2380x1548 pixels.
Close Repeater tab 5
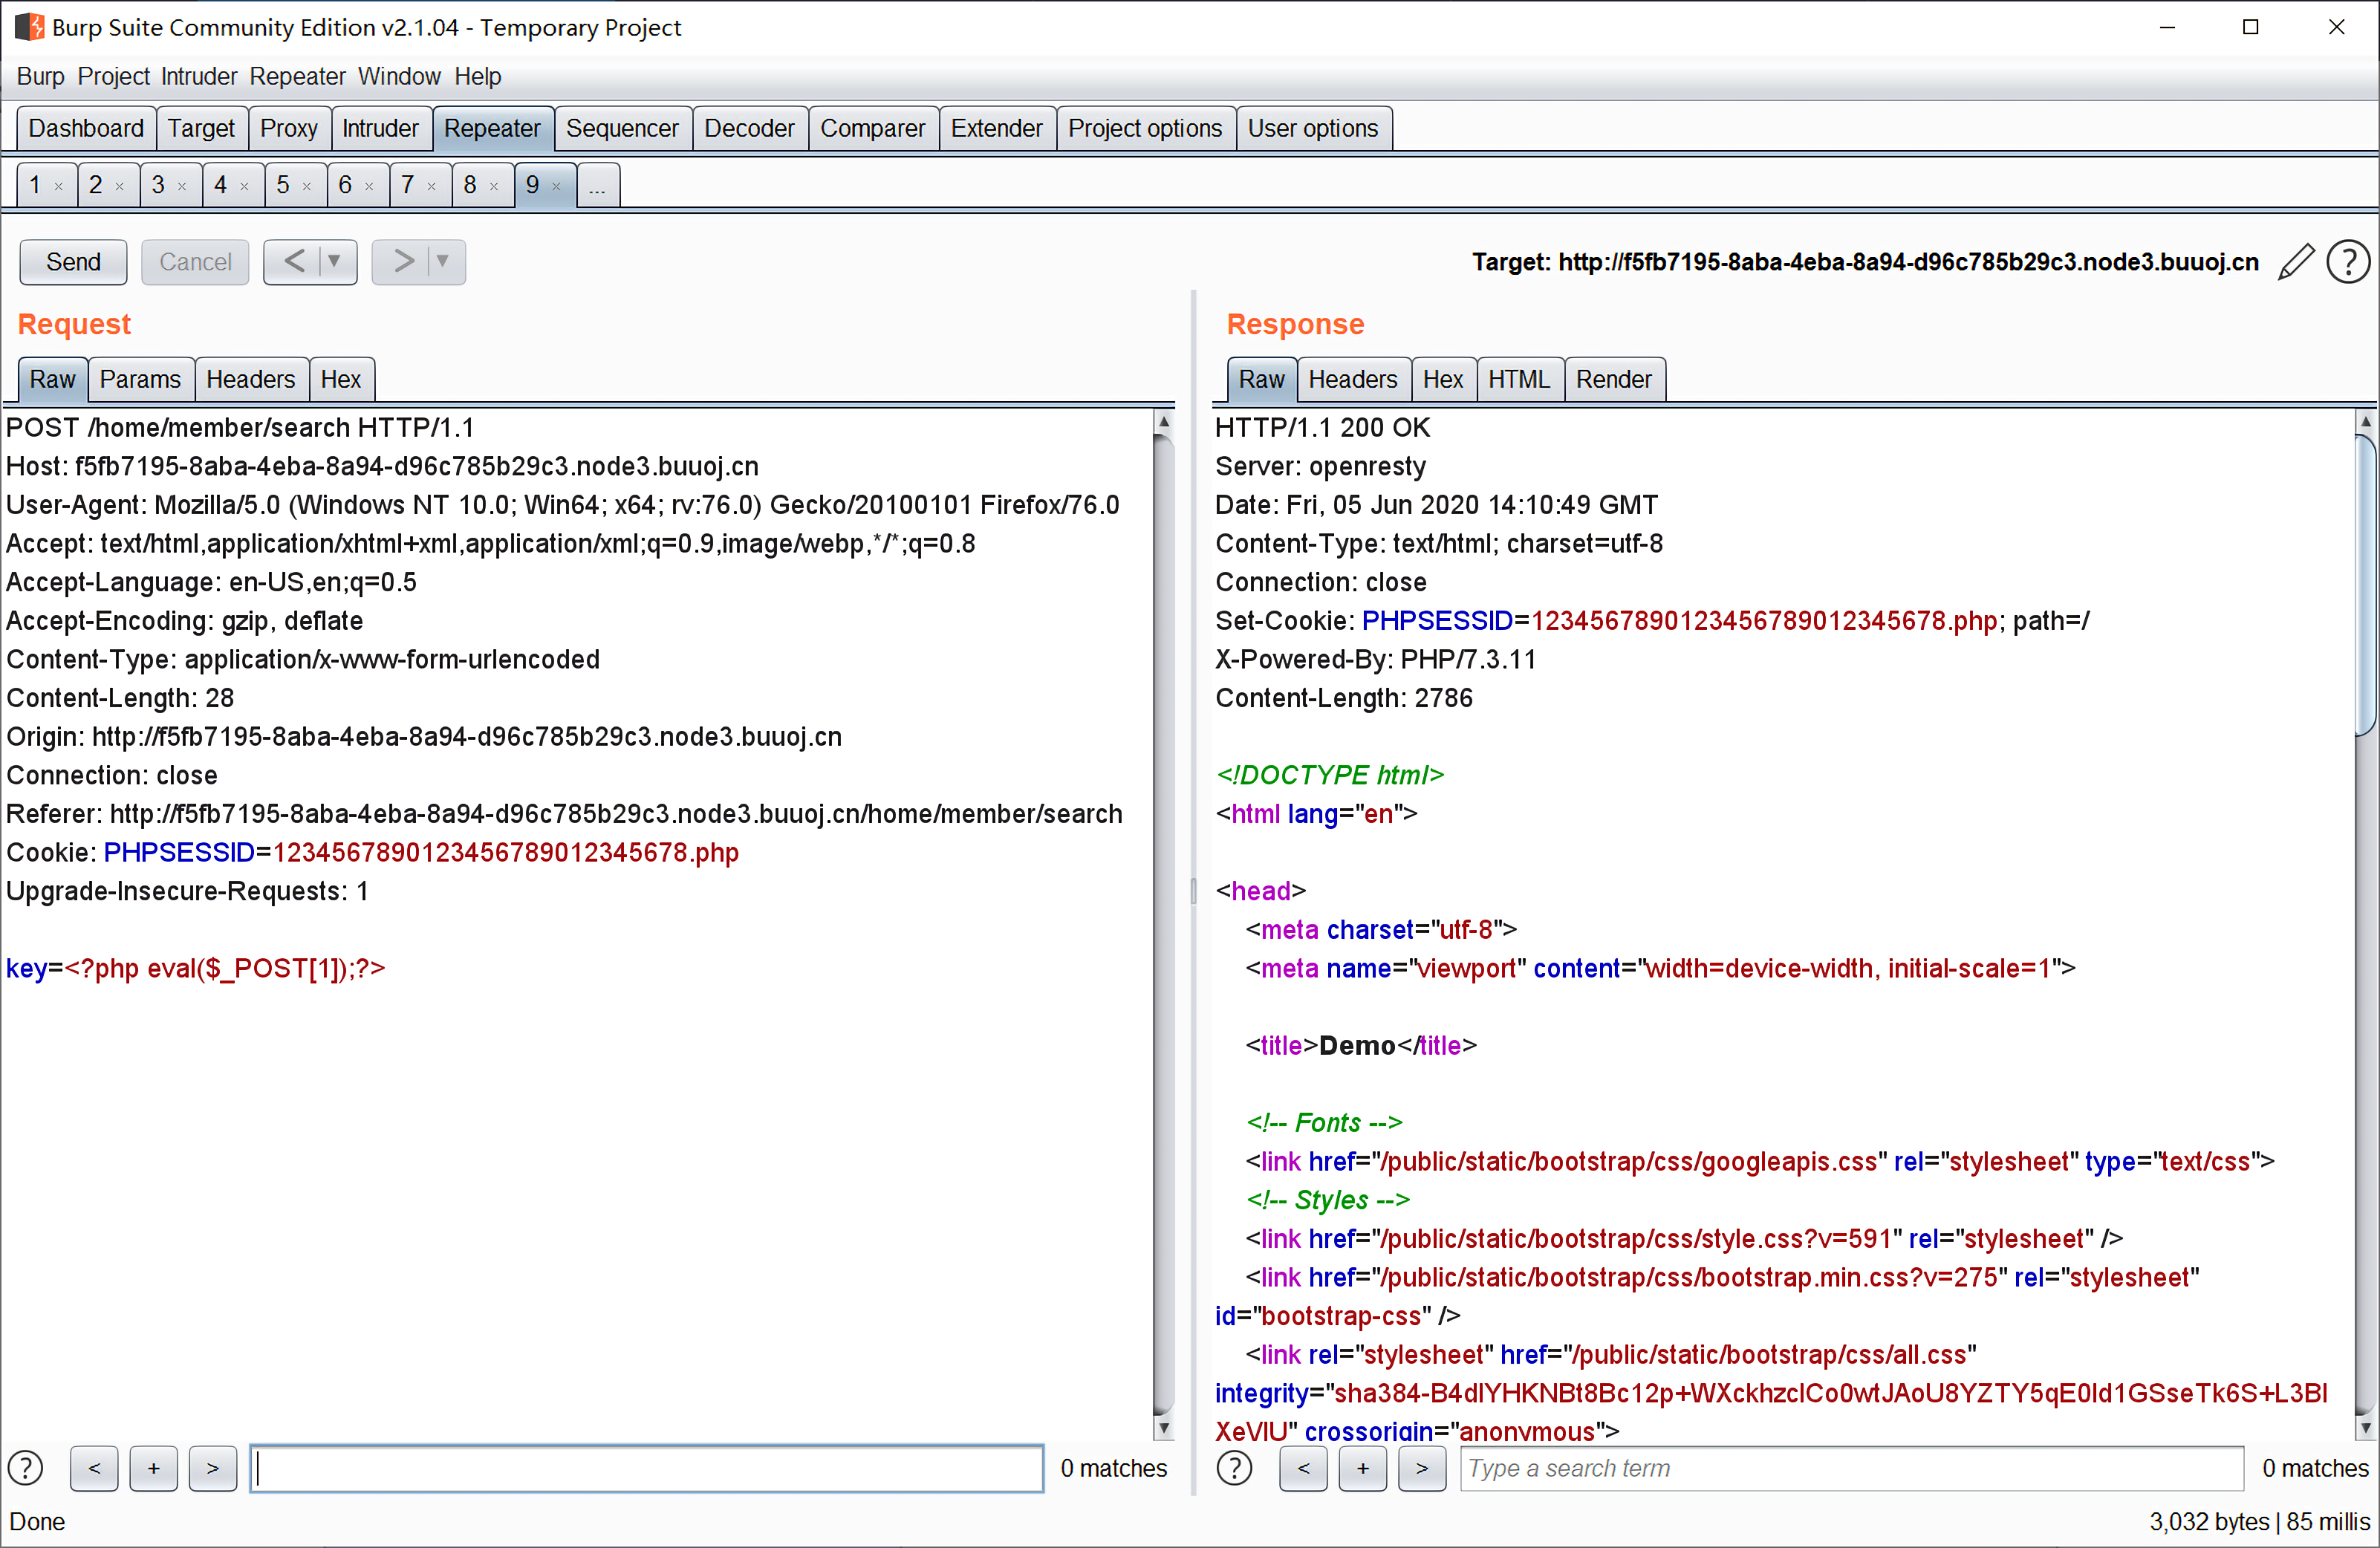307,186
